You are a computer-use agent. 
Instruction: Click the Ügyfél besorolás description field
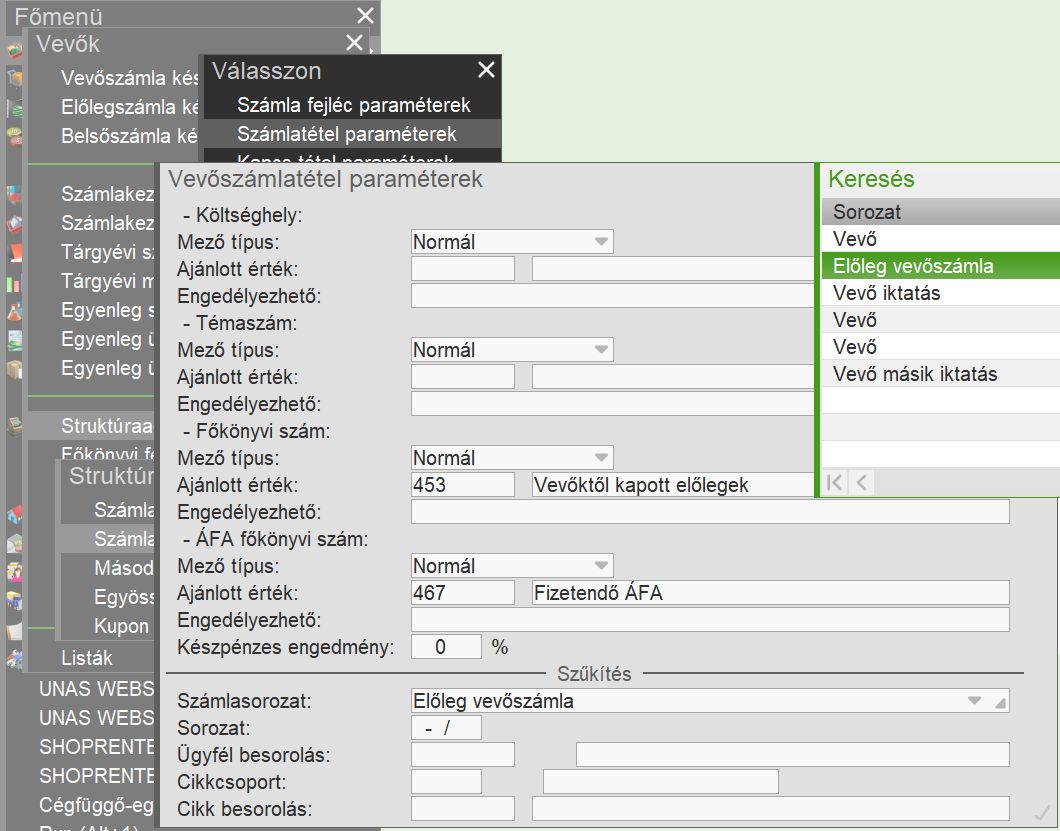[793, 755]
